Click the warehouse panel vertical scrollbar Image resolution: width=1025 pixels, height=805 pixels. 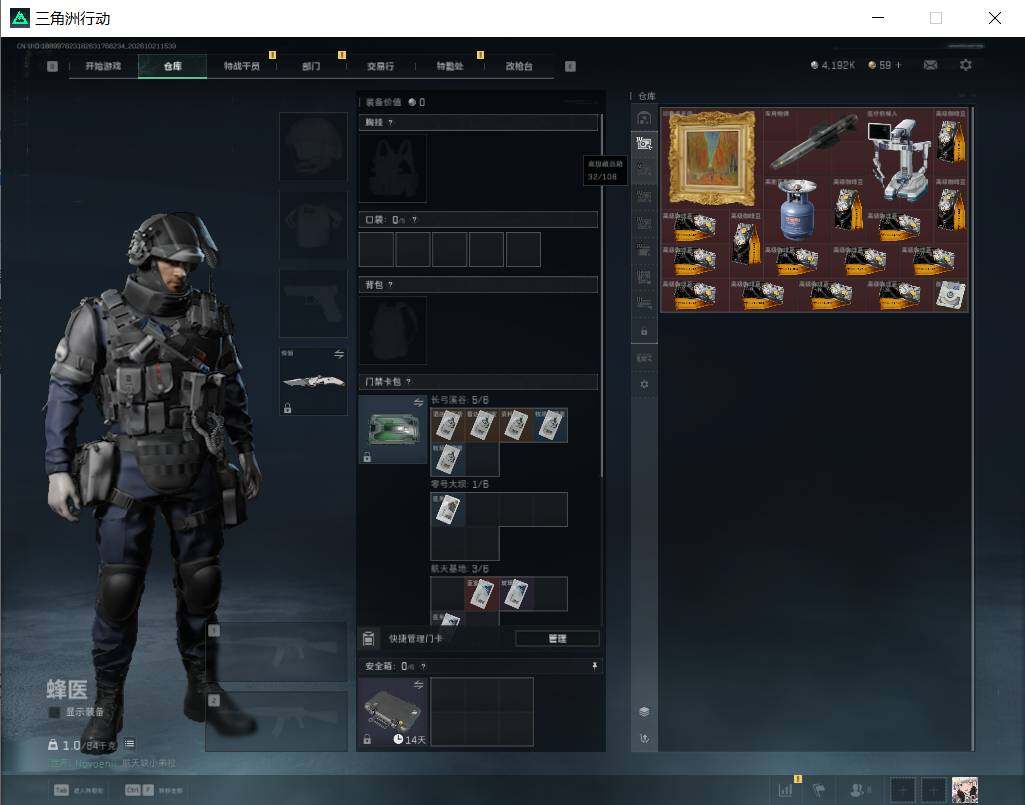click(973, 428)
